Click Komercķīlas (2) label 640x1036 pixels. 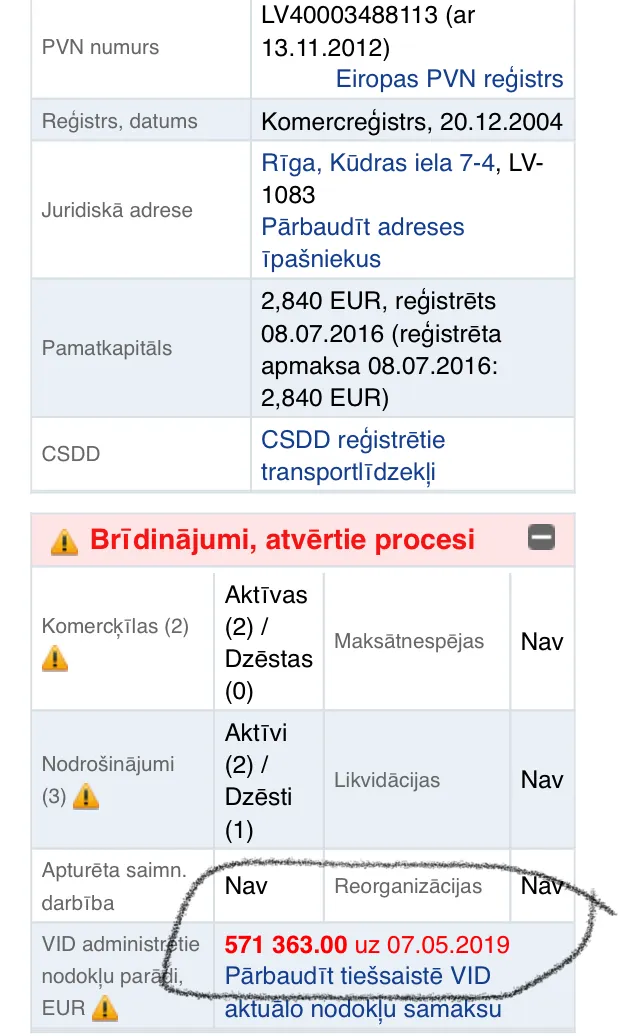tap(115, 626)
